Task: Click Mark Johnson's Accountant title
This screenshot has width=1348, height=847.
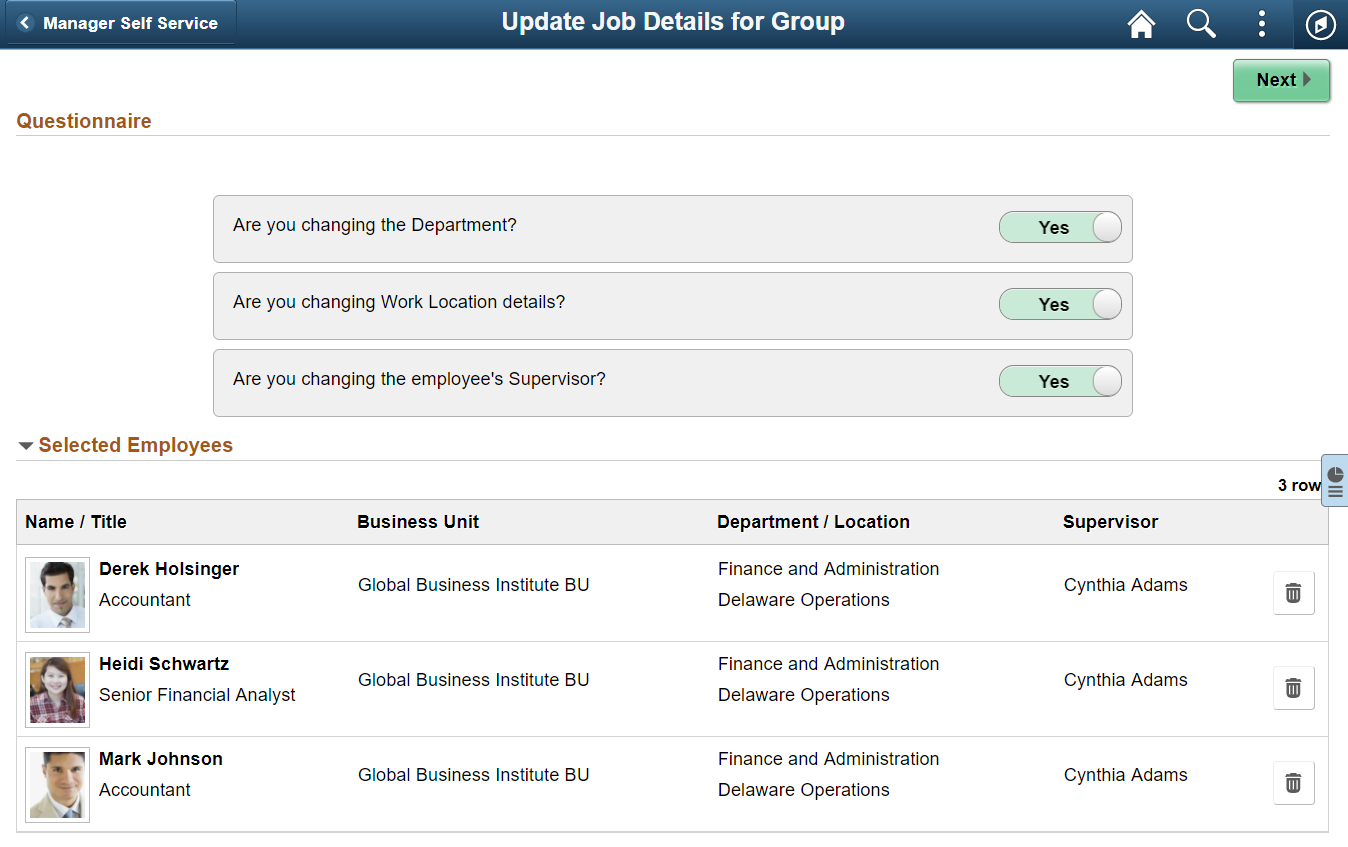Action: (145, 790)
